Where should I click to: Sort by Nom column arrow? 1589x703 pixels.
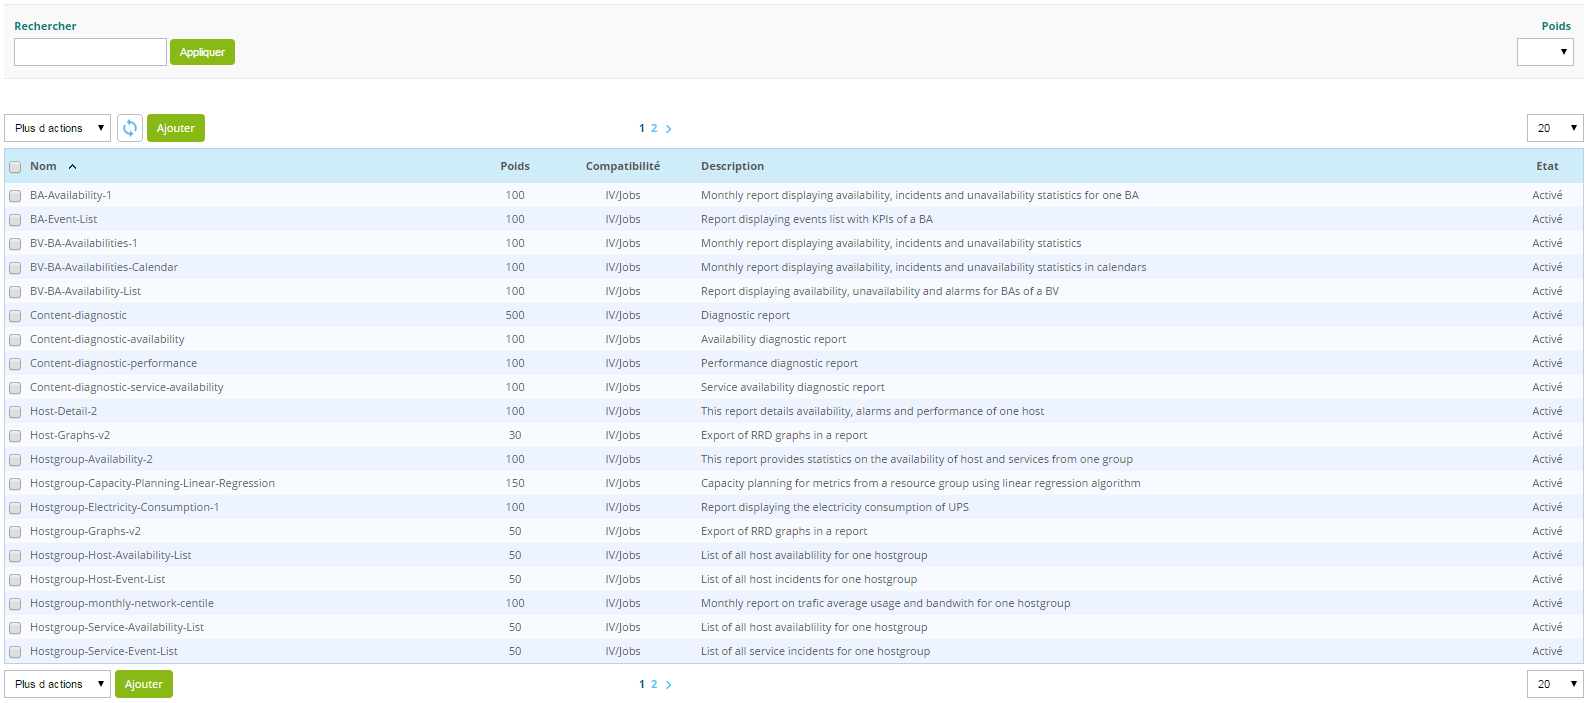point(73,167)
